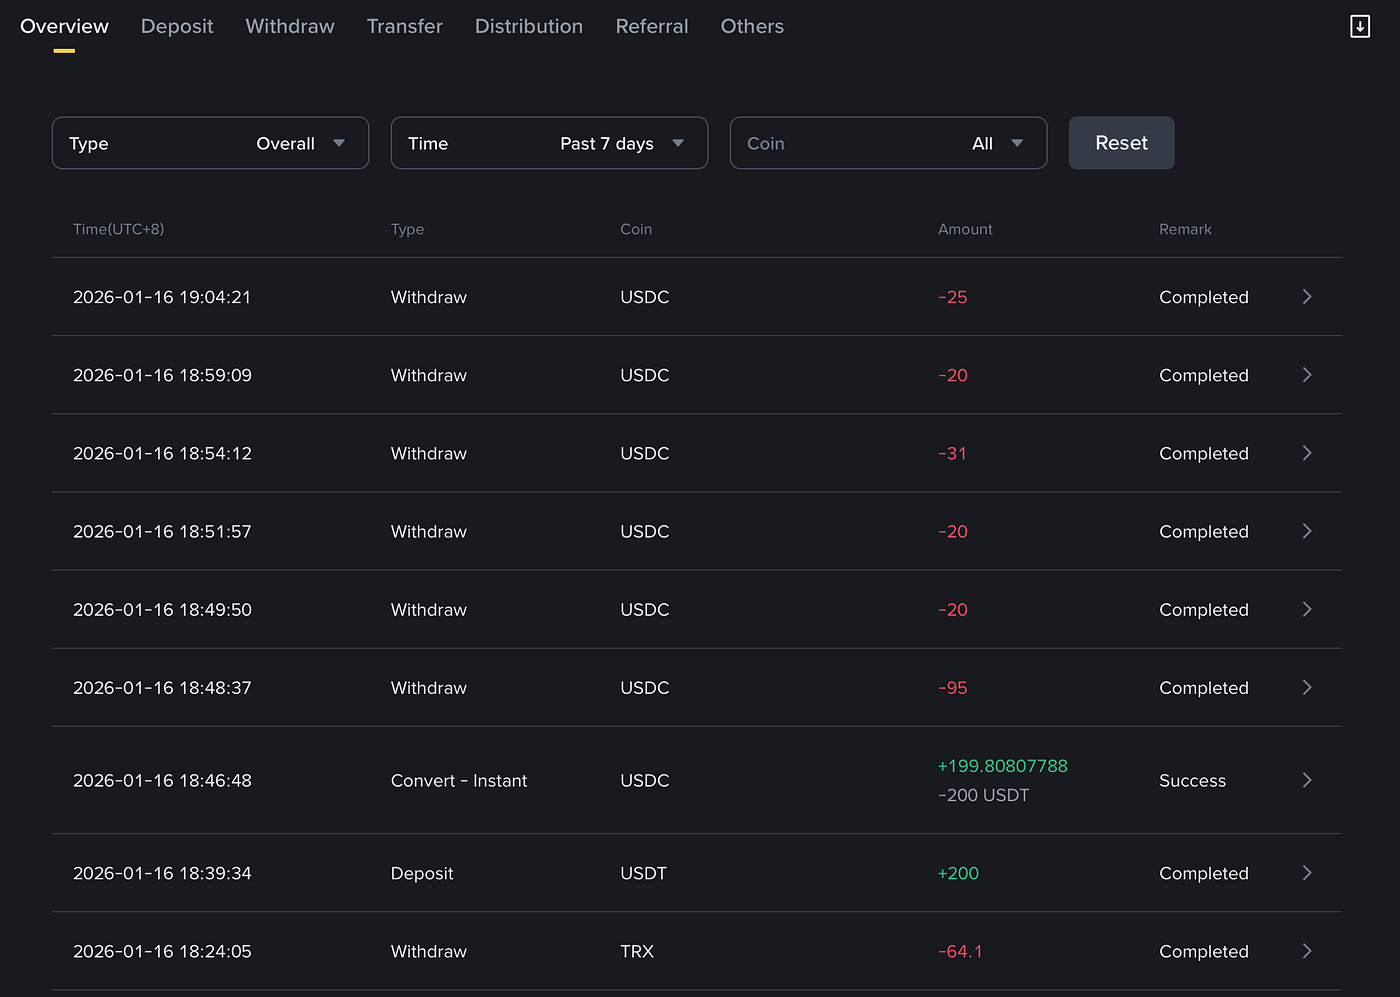This screenshot has height=997, width=1400.
Task: Click the Type column header
Action: [407, 229]
